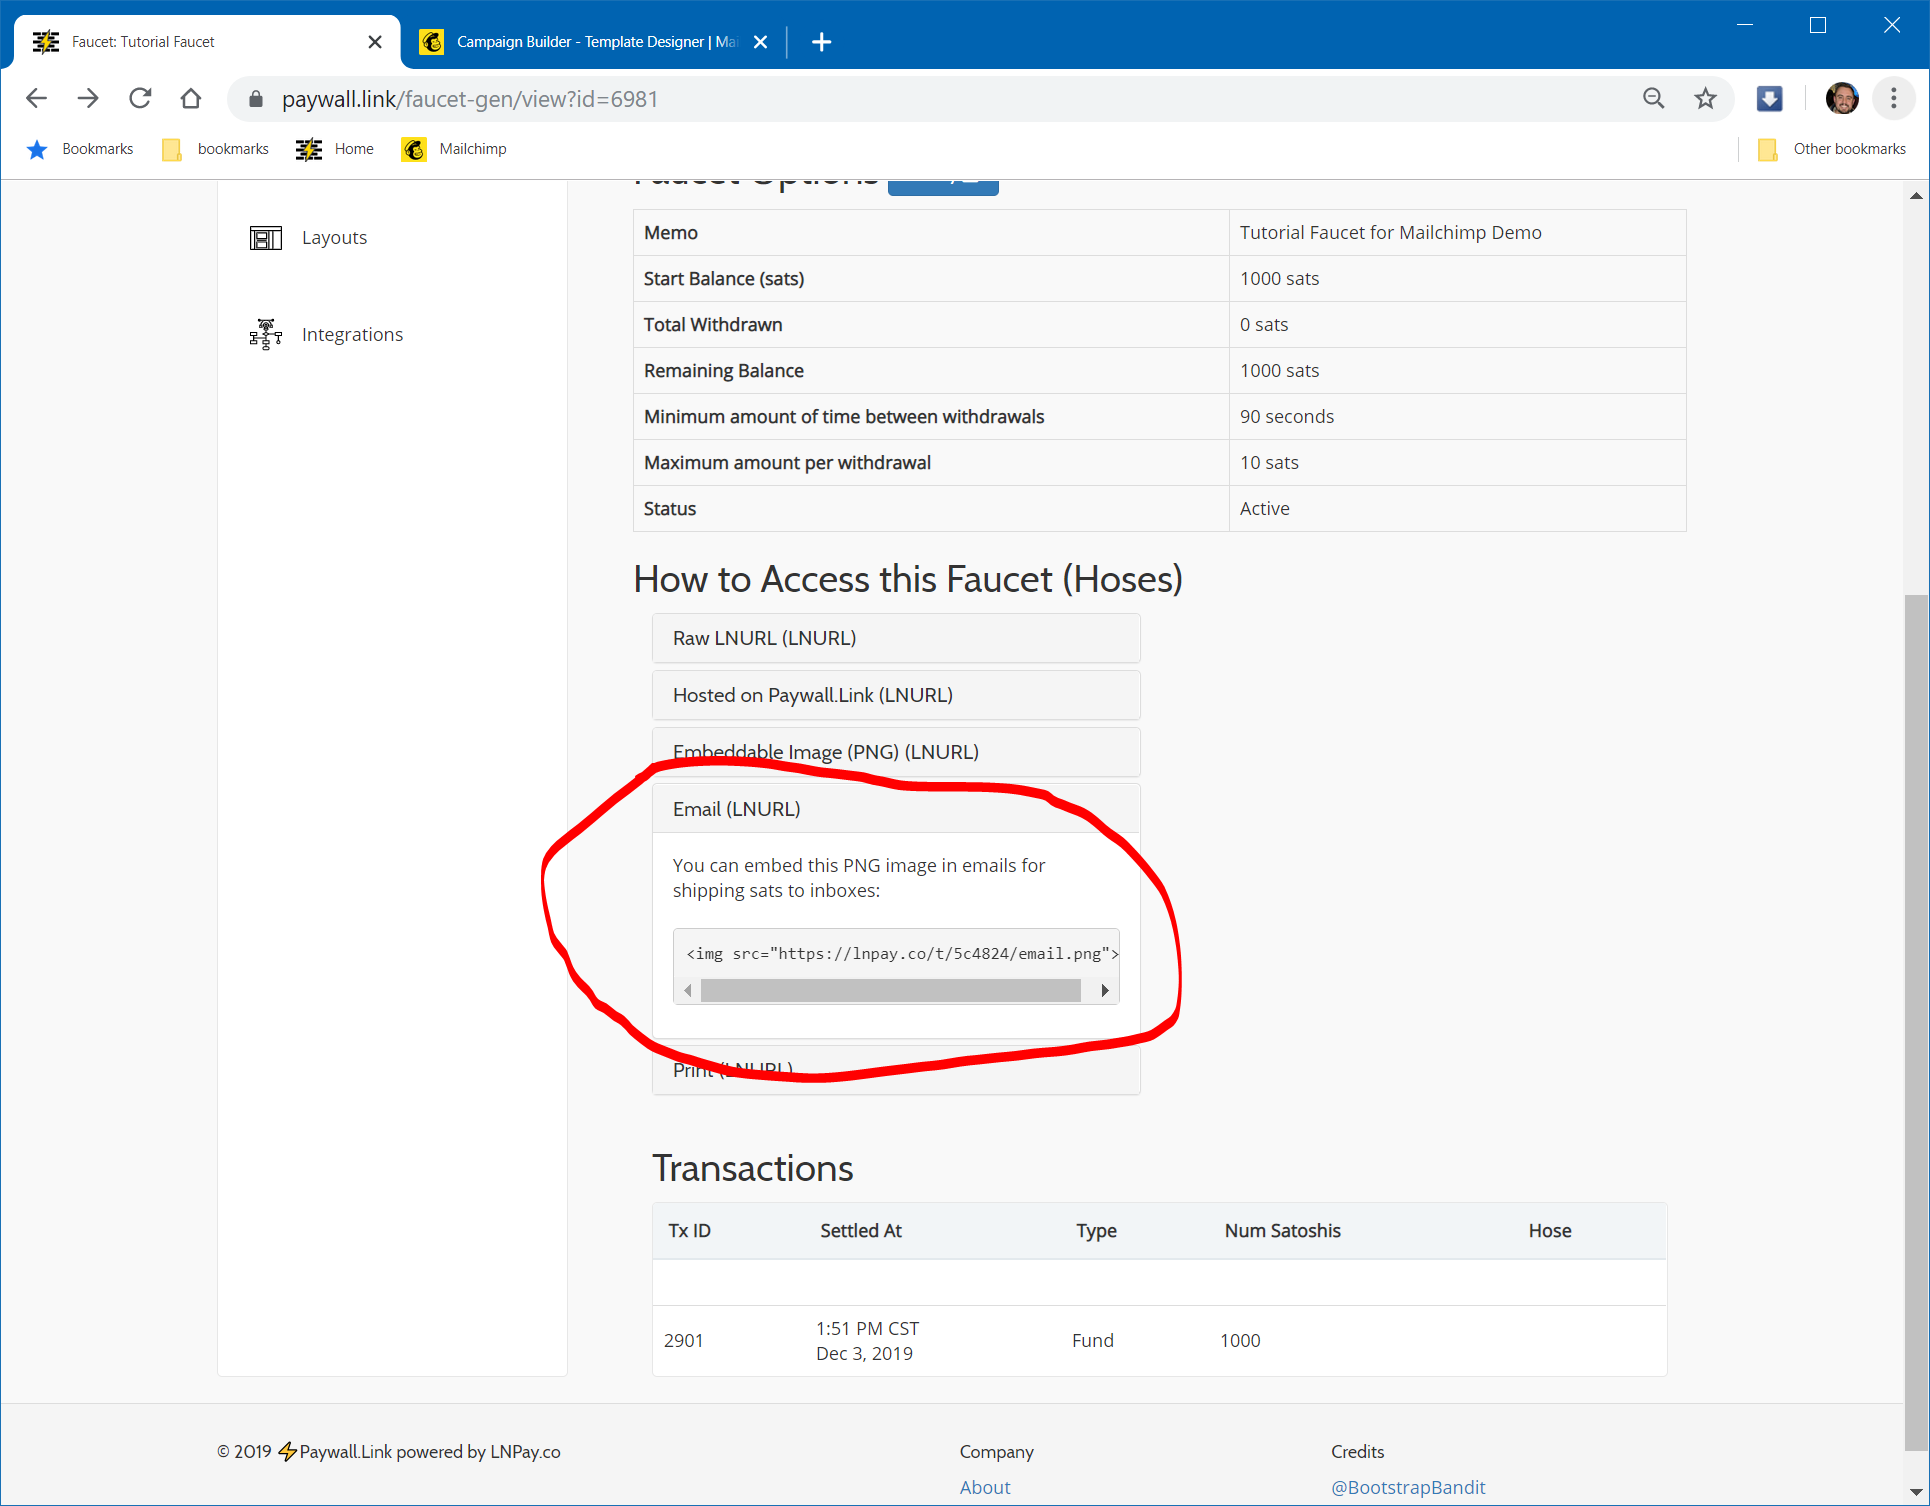Click the code box horizontal scrollbar thumb
This screenshot has height=1506, width=1930.
click(890, 991)
